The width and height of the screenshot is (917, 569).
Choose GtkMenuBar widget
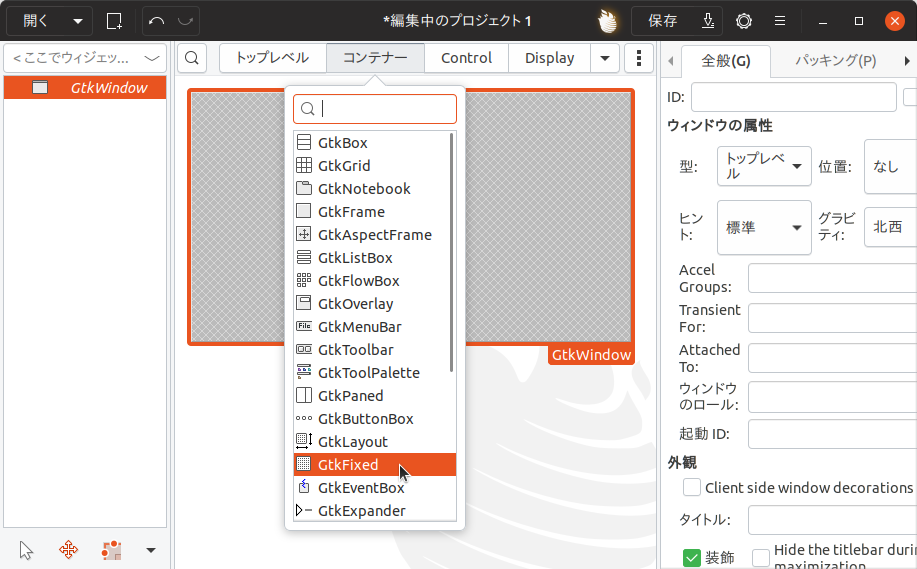(374, 327)
